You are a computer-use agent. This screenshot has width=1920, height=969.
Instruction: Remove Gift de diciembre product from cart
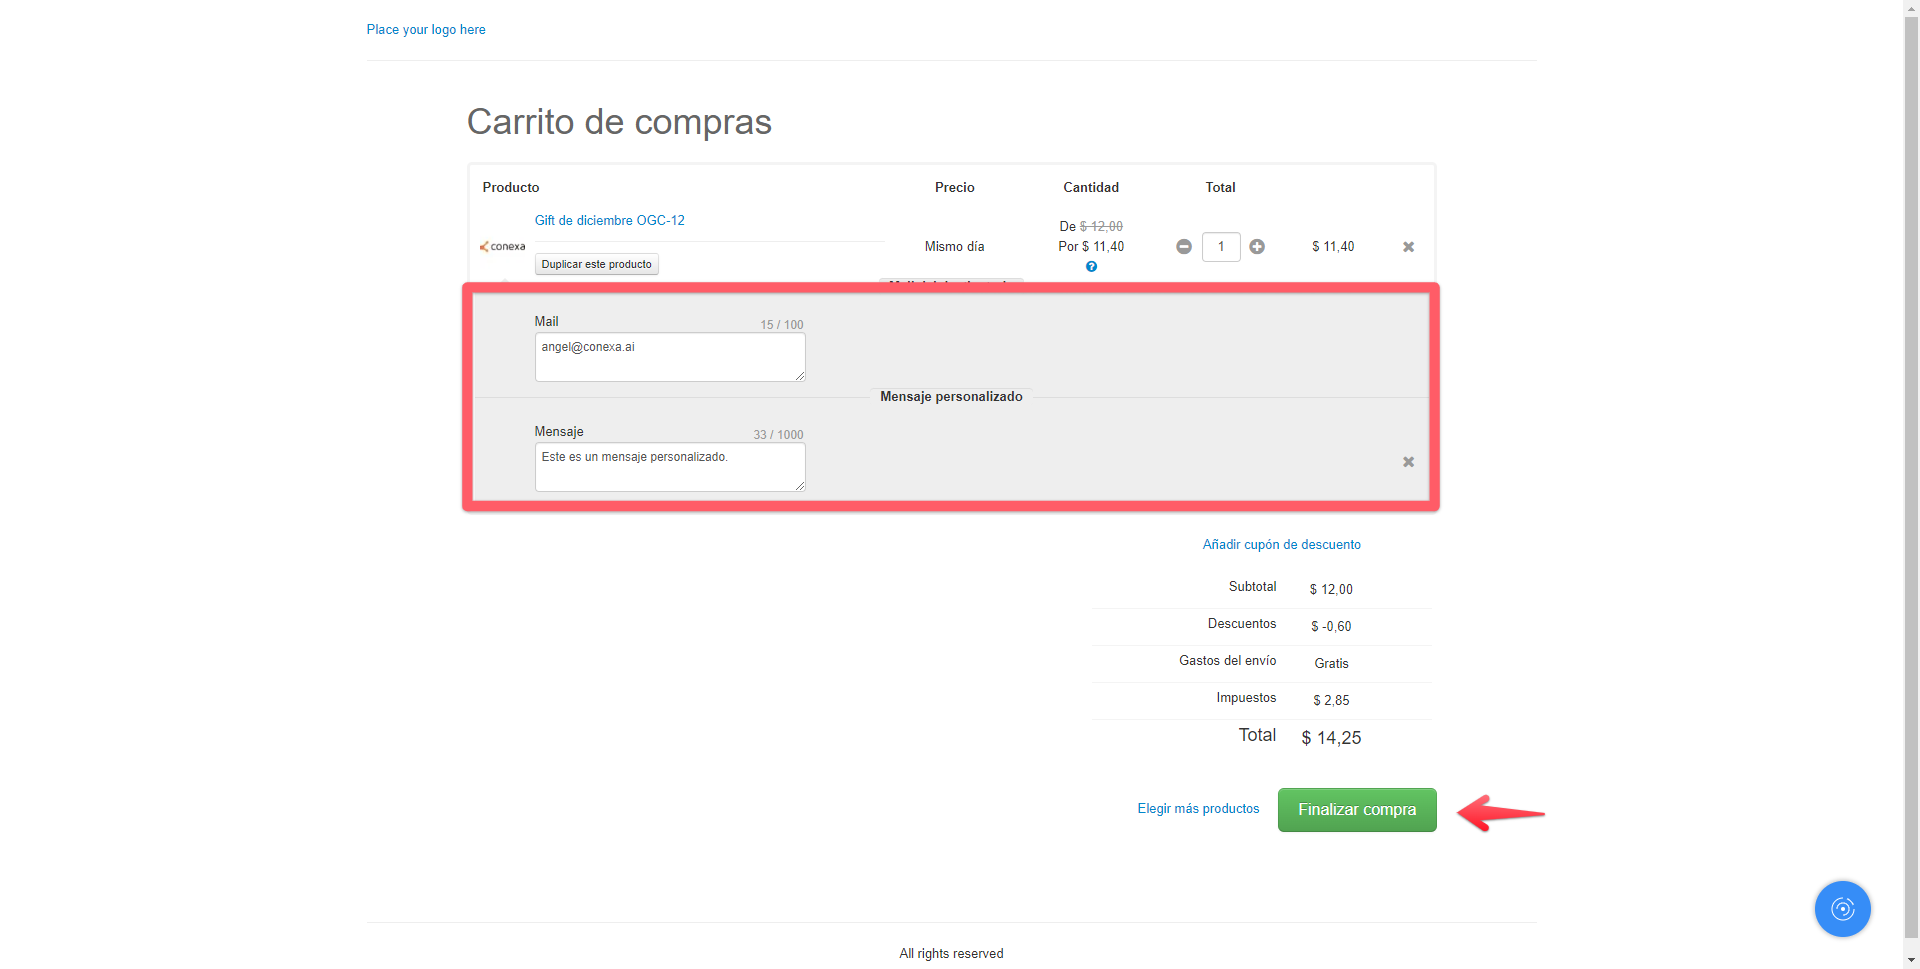[x=1408, y=247]
